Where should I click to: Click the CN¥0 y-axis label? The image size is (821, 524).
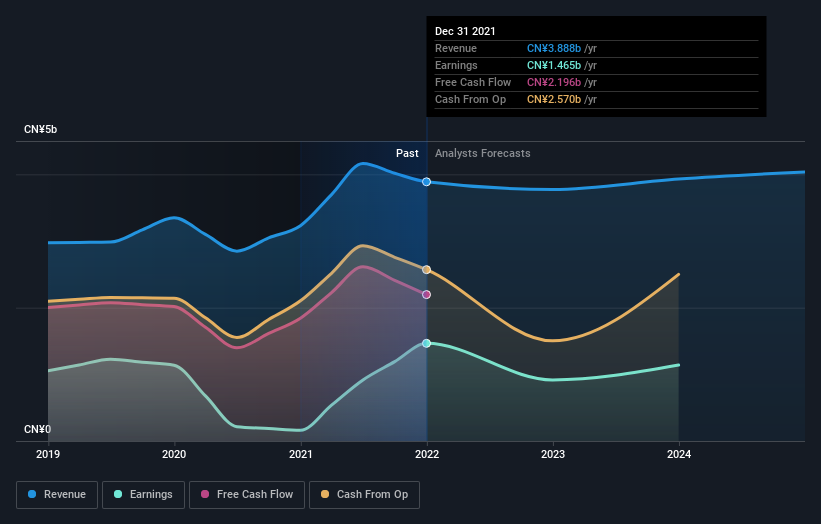(38, 429)
